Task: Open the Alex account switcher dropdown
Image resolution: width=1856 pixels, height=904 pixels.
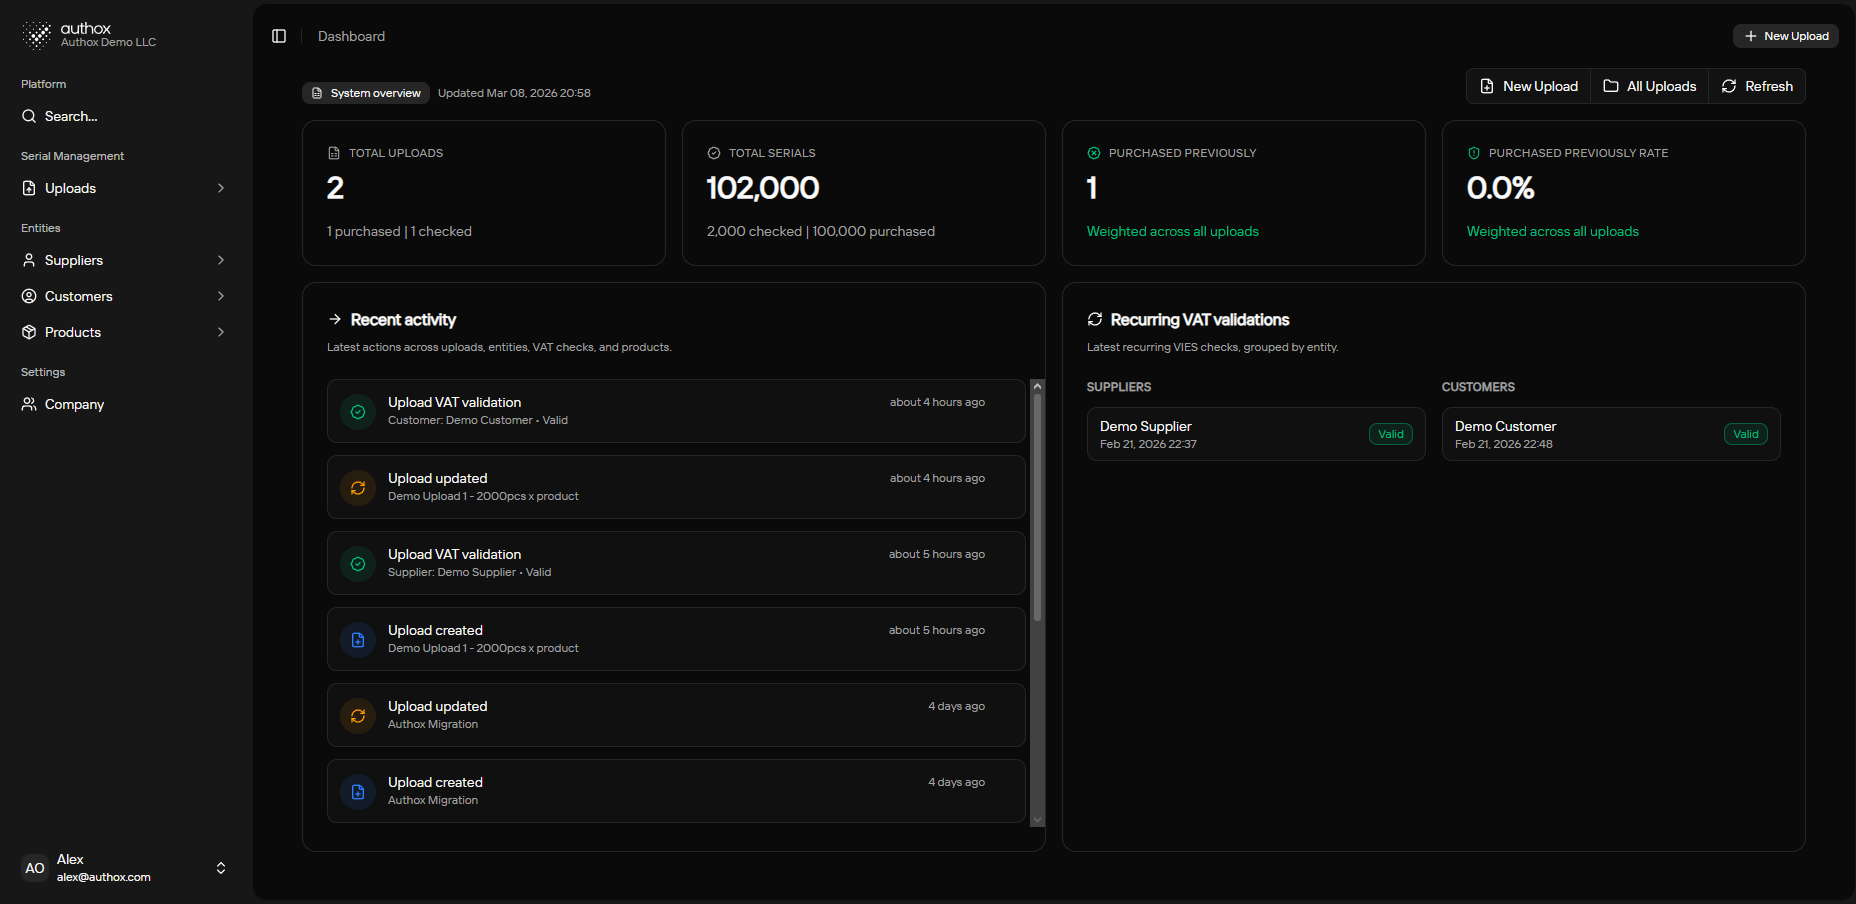Action: [x=221, y=868]
